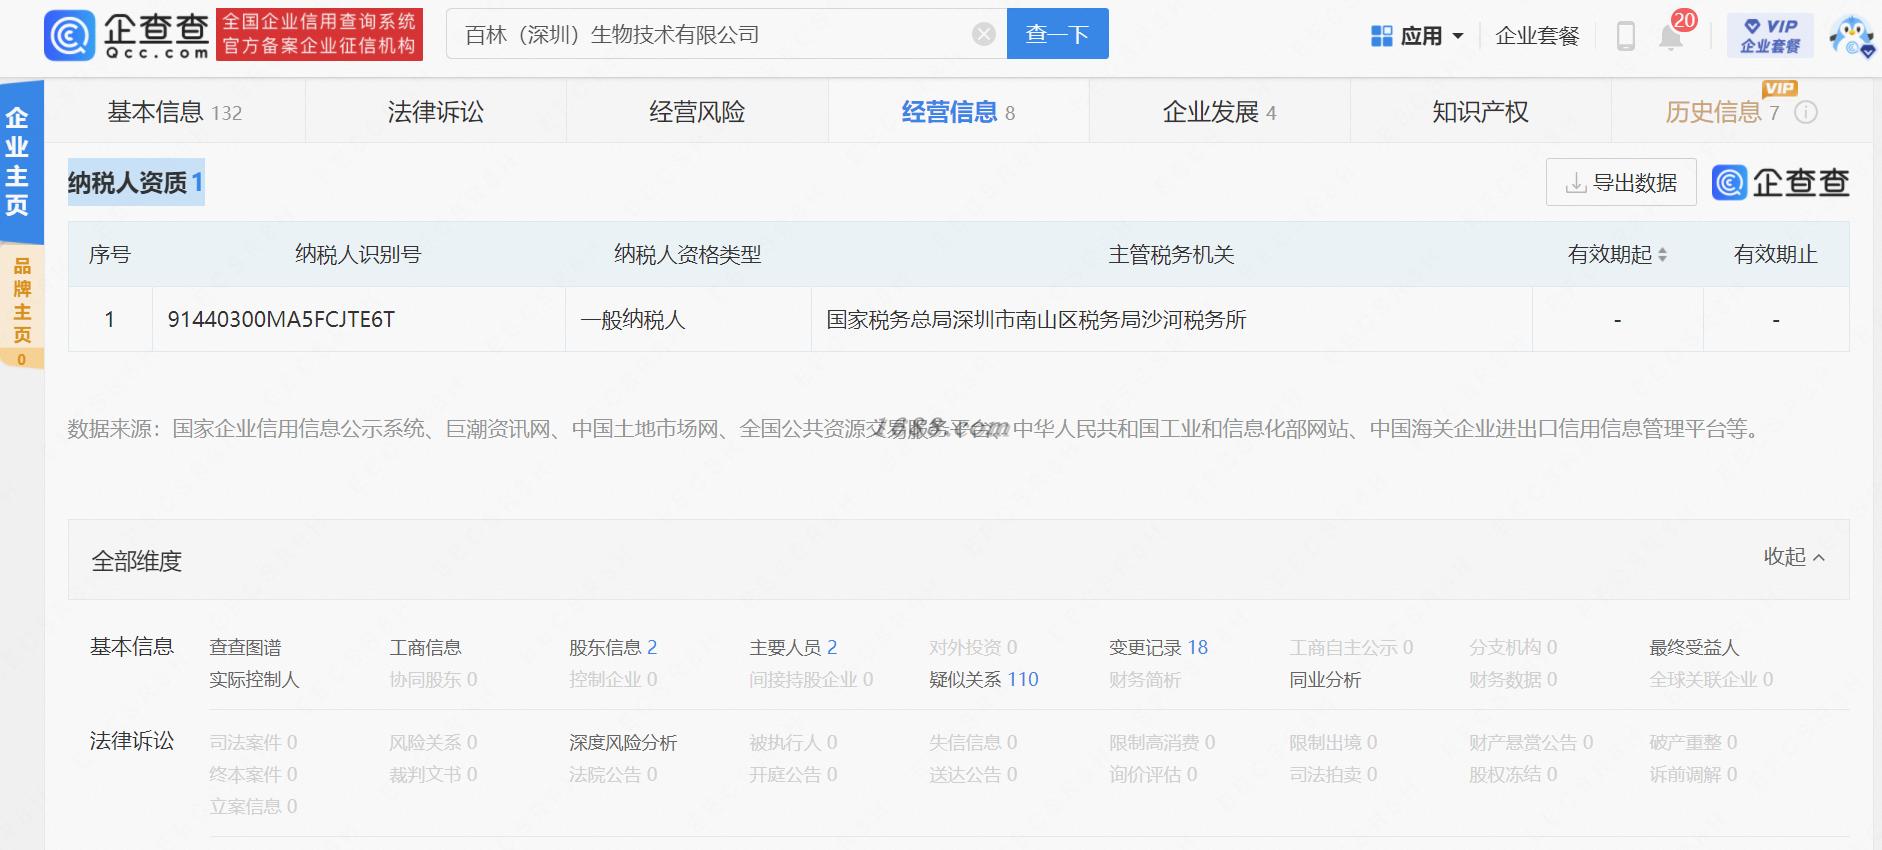Open 主要人员 2 link
Screen dimensions: 1882x850
pos(793,648)
